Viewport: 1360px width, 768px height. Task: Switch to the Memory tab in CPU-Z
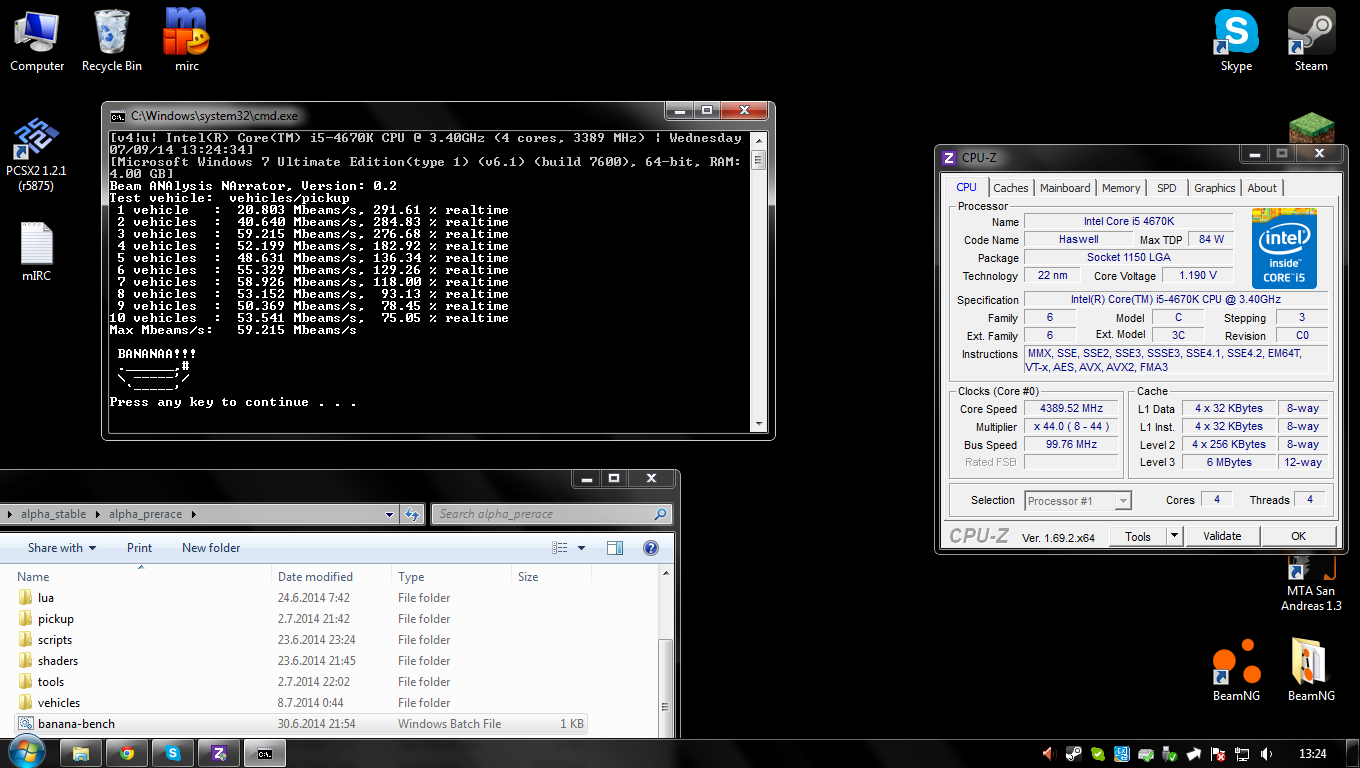coord(1121,188)
